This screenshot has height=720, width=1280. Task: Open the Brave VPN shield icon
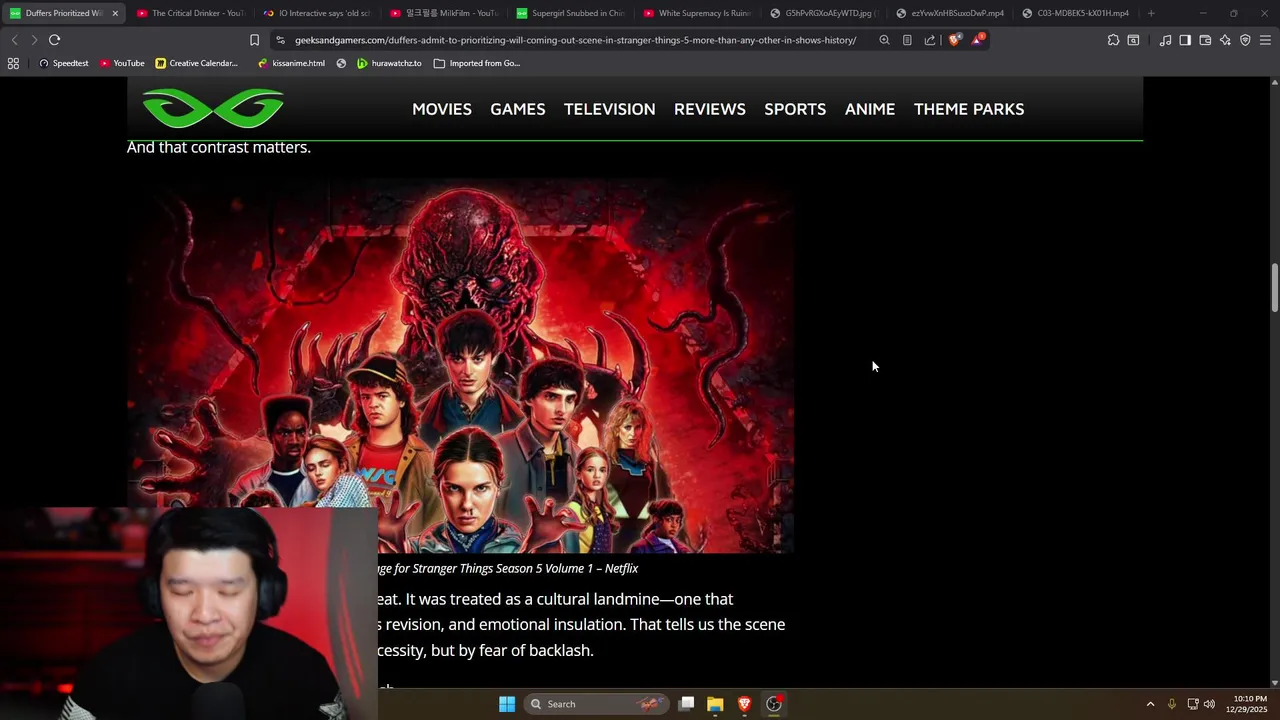click(x=1245, y=40)
